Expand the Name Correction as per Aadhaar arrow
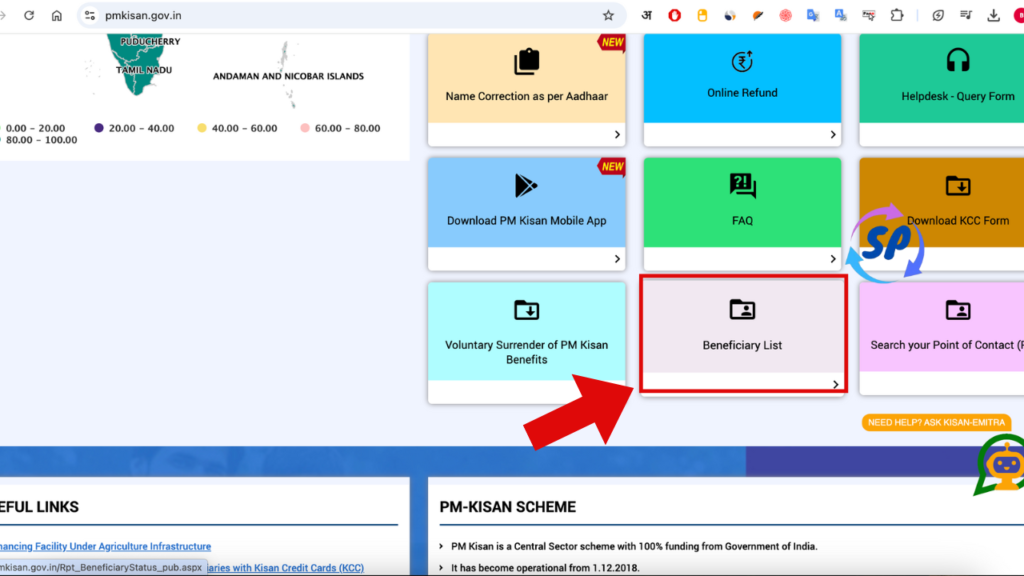 tap(617, 135)
